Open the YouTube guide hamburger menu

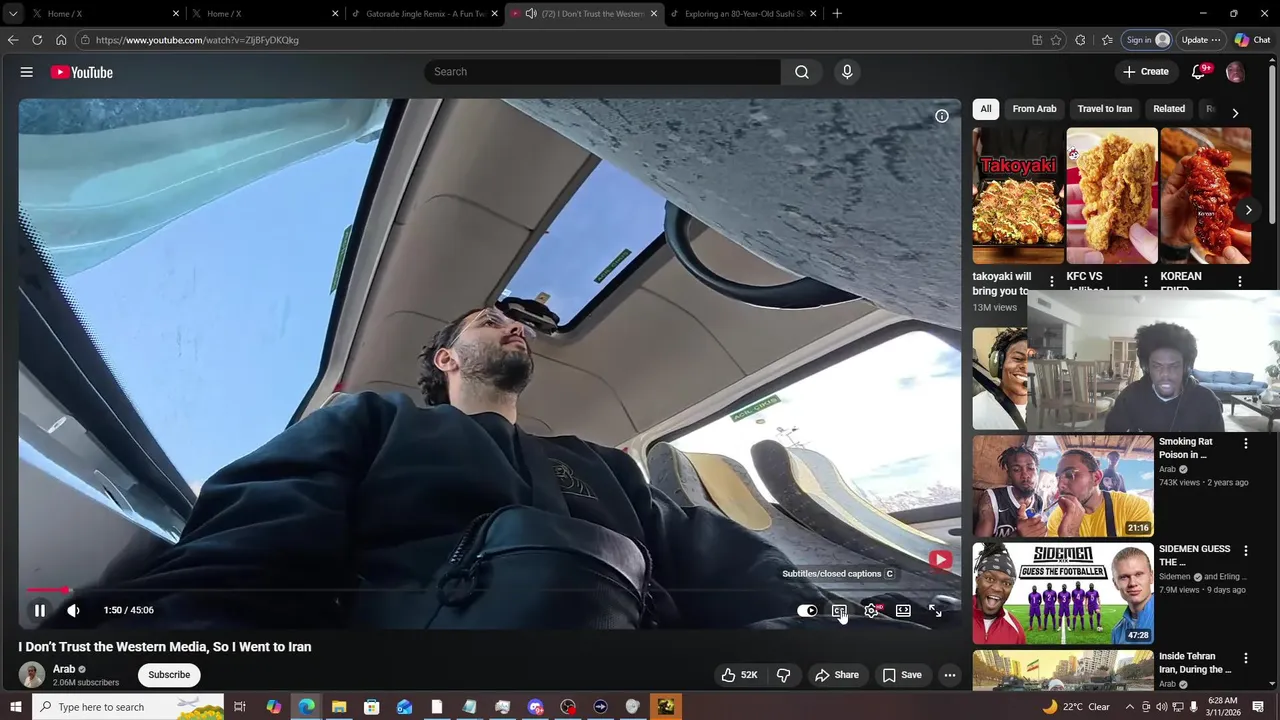pos(27,72)
